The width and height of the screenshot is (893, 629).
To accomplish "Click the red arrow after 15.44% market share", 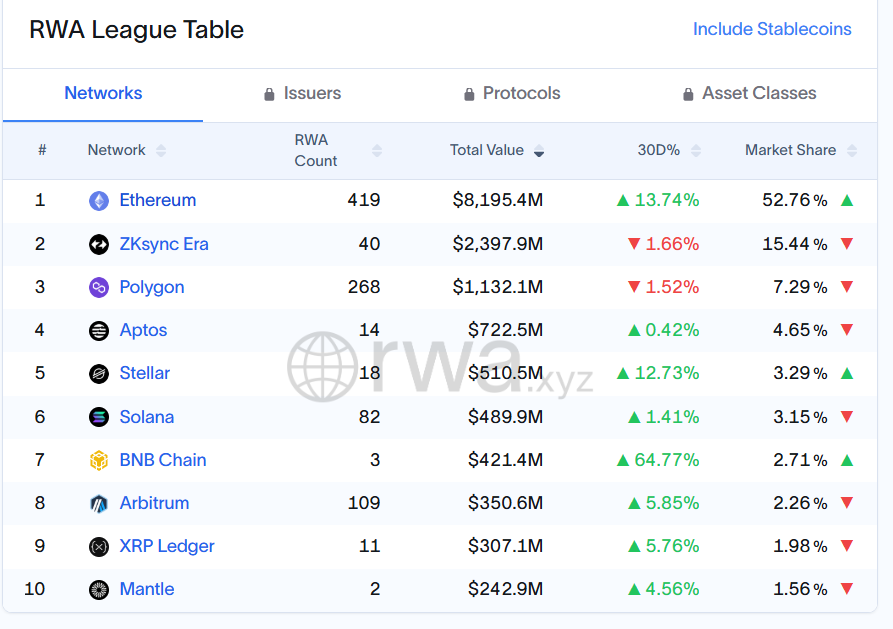I will pos(847,243).
